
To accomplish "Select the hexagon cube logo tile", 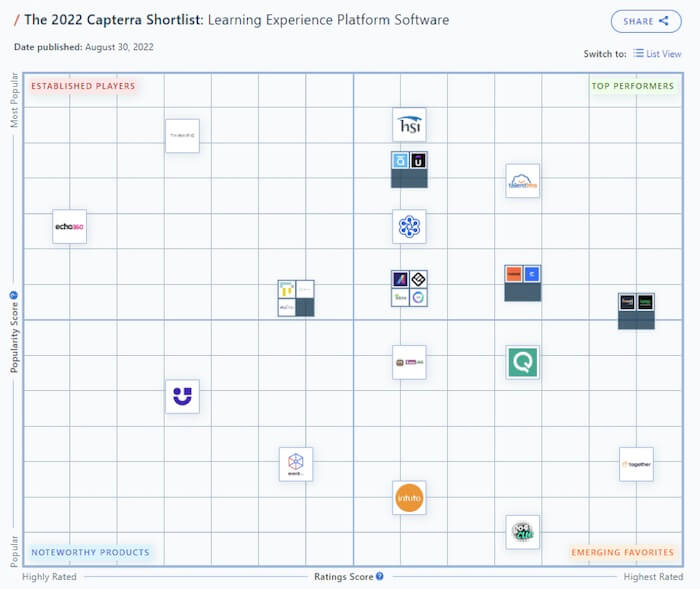I will pos(296,464).
